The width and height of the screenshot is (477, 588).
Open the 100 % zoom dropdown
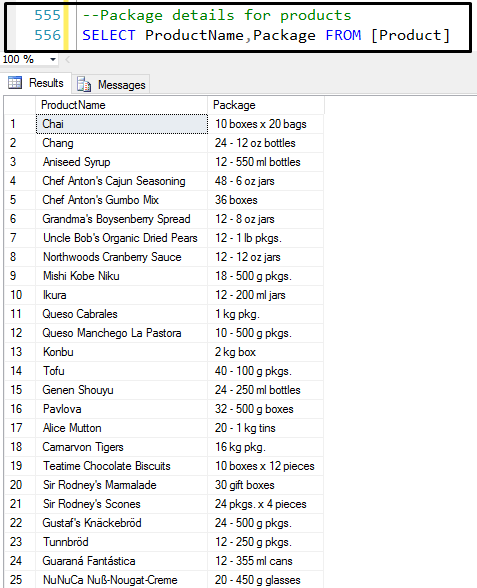(x=53, y=60)
